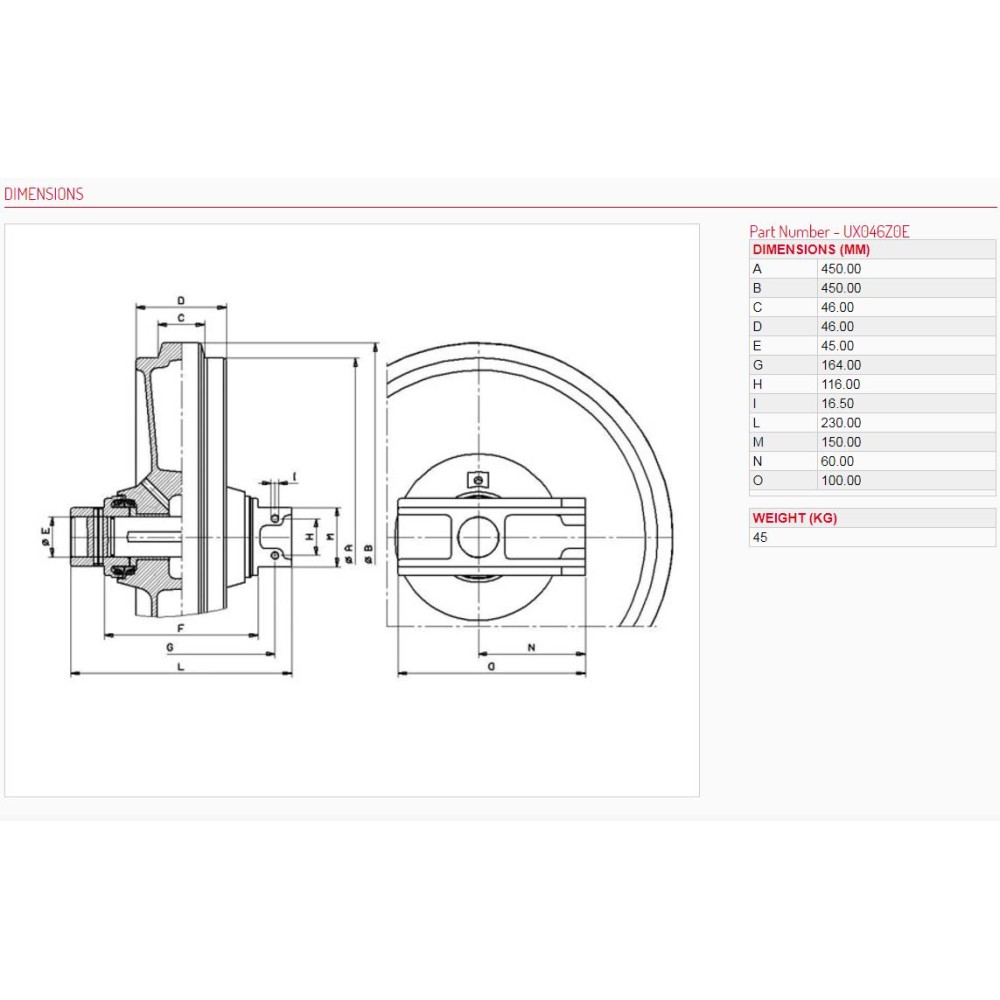
Task: Click the center hub circle in the side view
Action: point(479,537)
